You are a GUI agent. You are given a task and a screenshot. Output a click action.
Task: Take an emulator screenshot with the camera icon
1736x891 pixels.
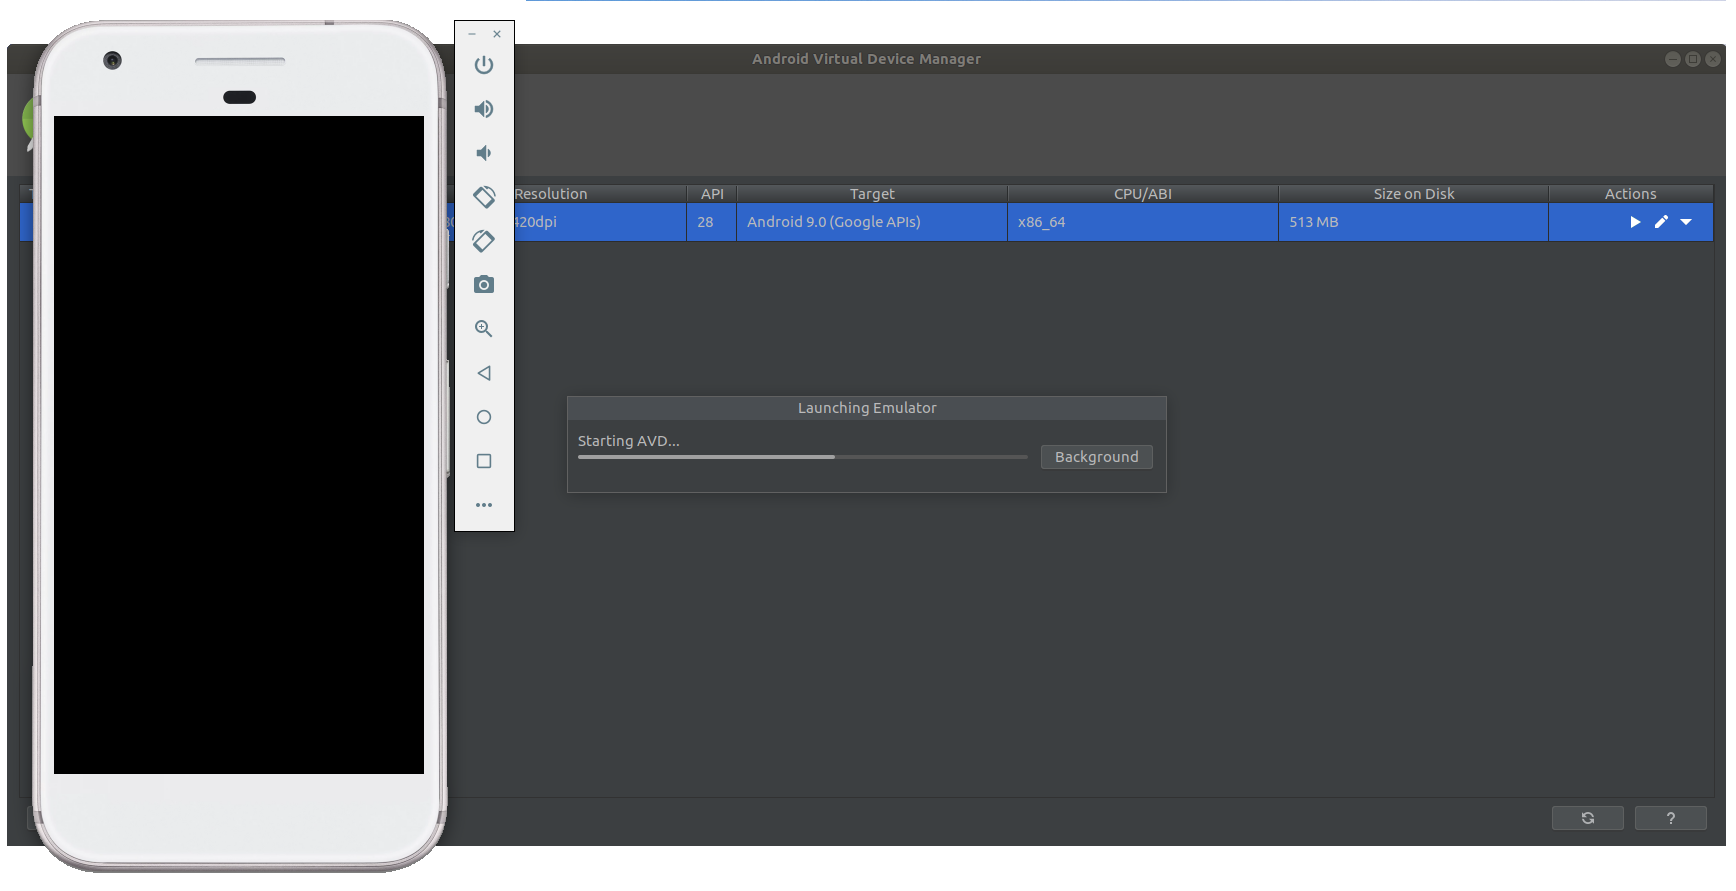(x=484, y=285)
